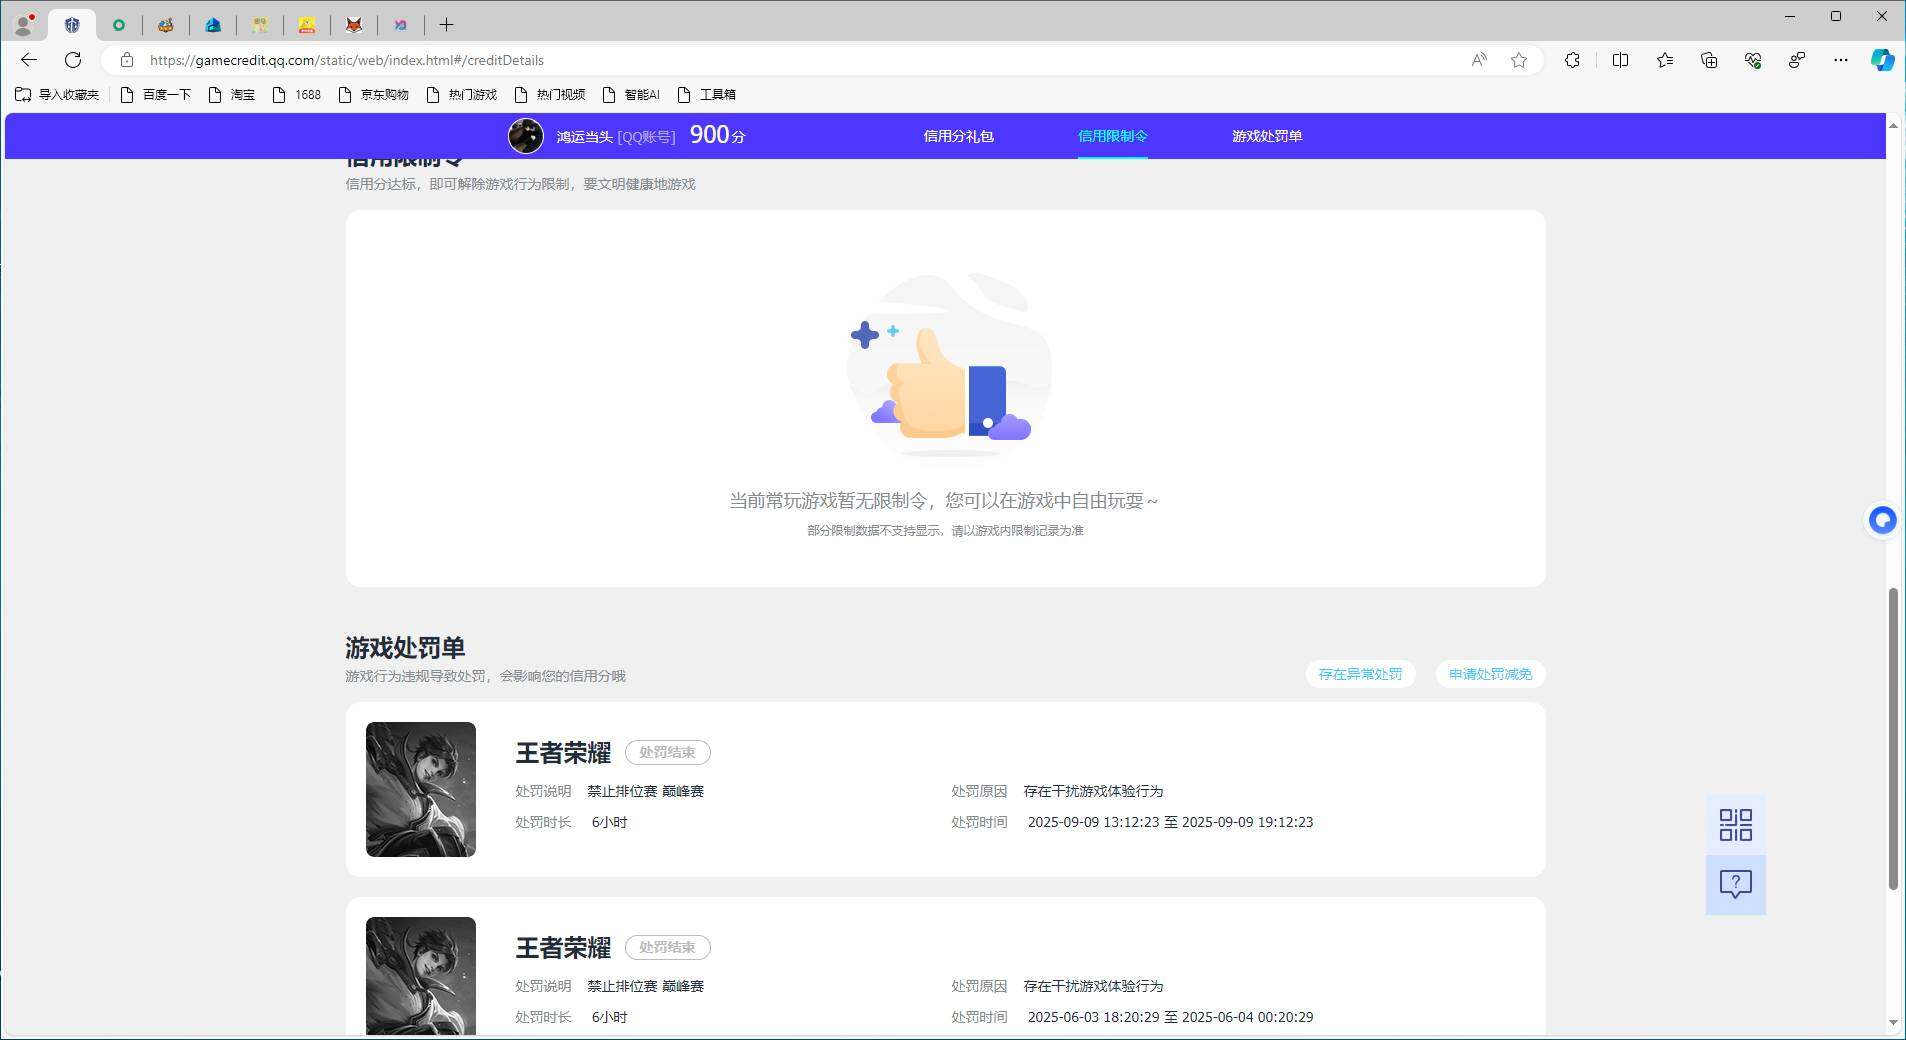Switch to the 信用分礼包 tab
The width and height of the screenshot is (1906, 1040).
[x=958, y=136]
